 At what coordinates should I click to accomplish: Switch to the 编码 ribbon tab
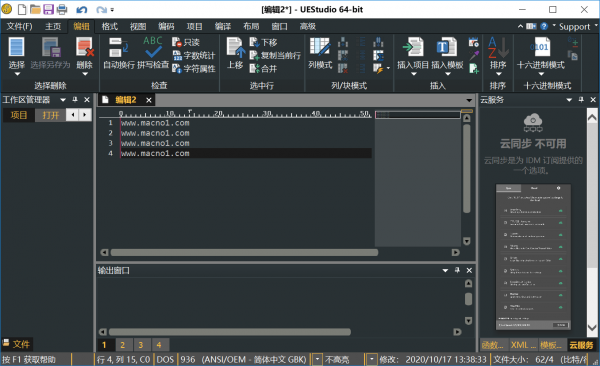click(166, 26)
